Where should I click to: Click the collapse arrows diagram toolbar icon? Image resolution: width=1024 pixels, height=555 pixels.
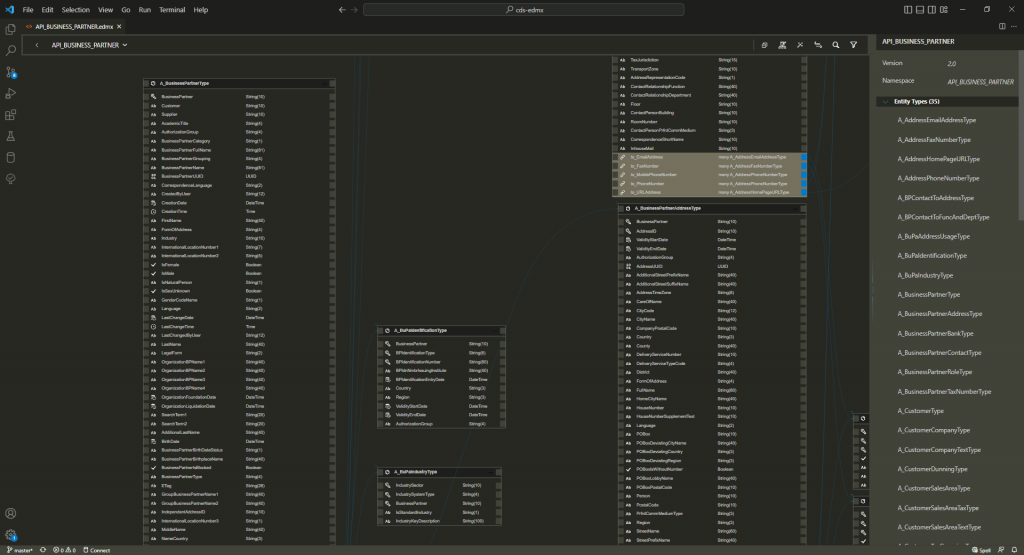coord(800,45)
